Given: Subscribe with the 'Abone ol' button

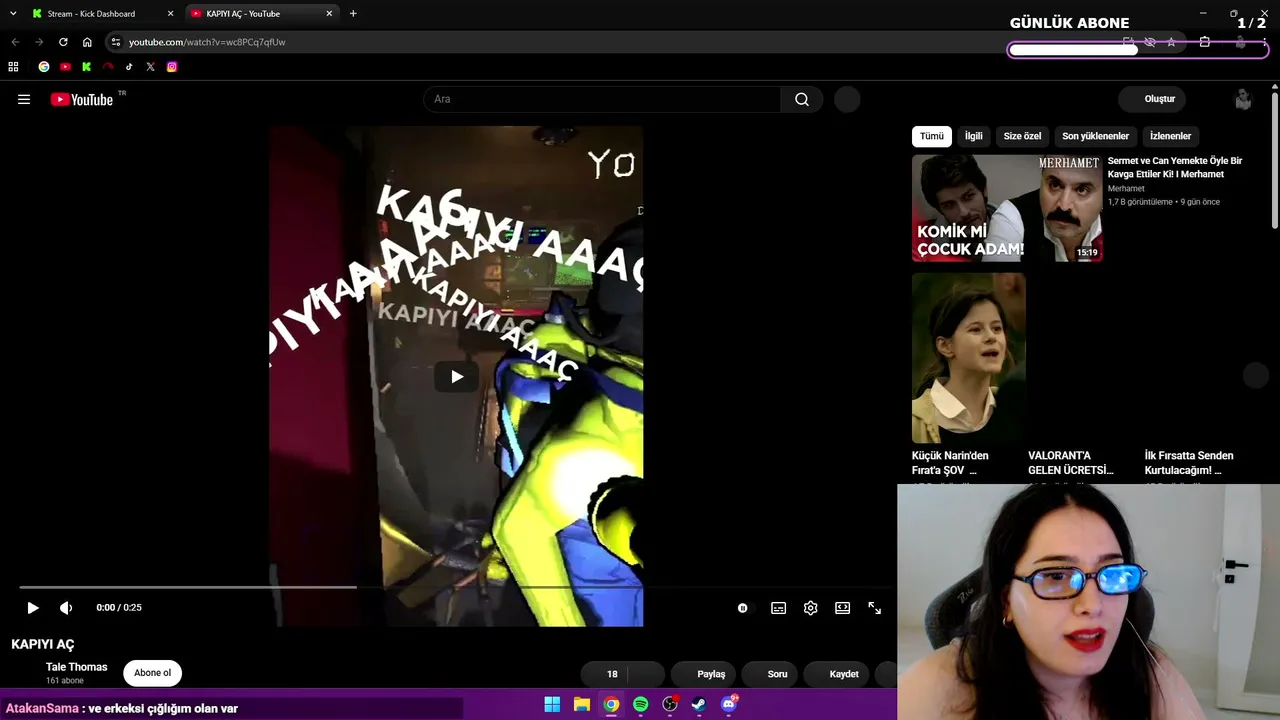Looking at the screenshot, I should click(x=153, y=673).
